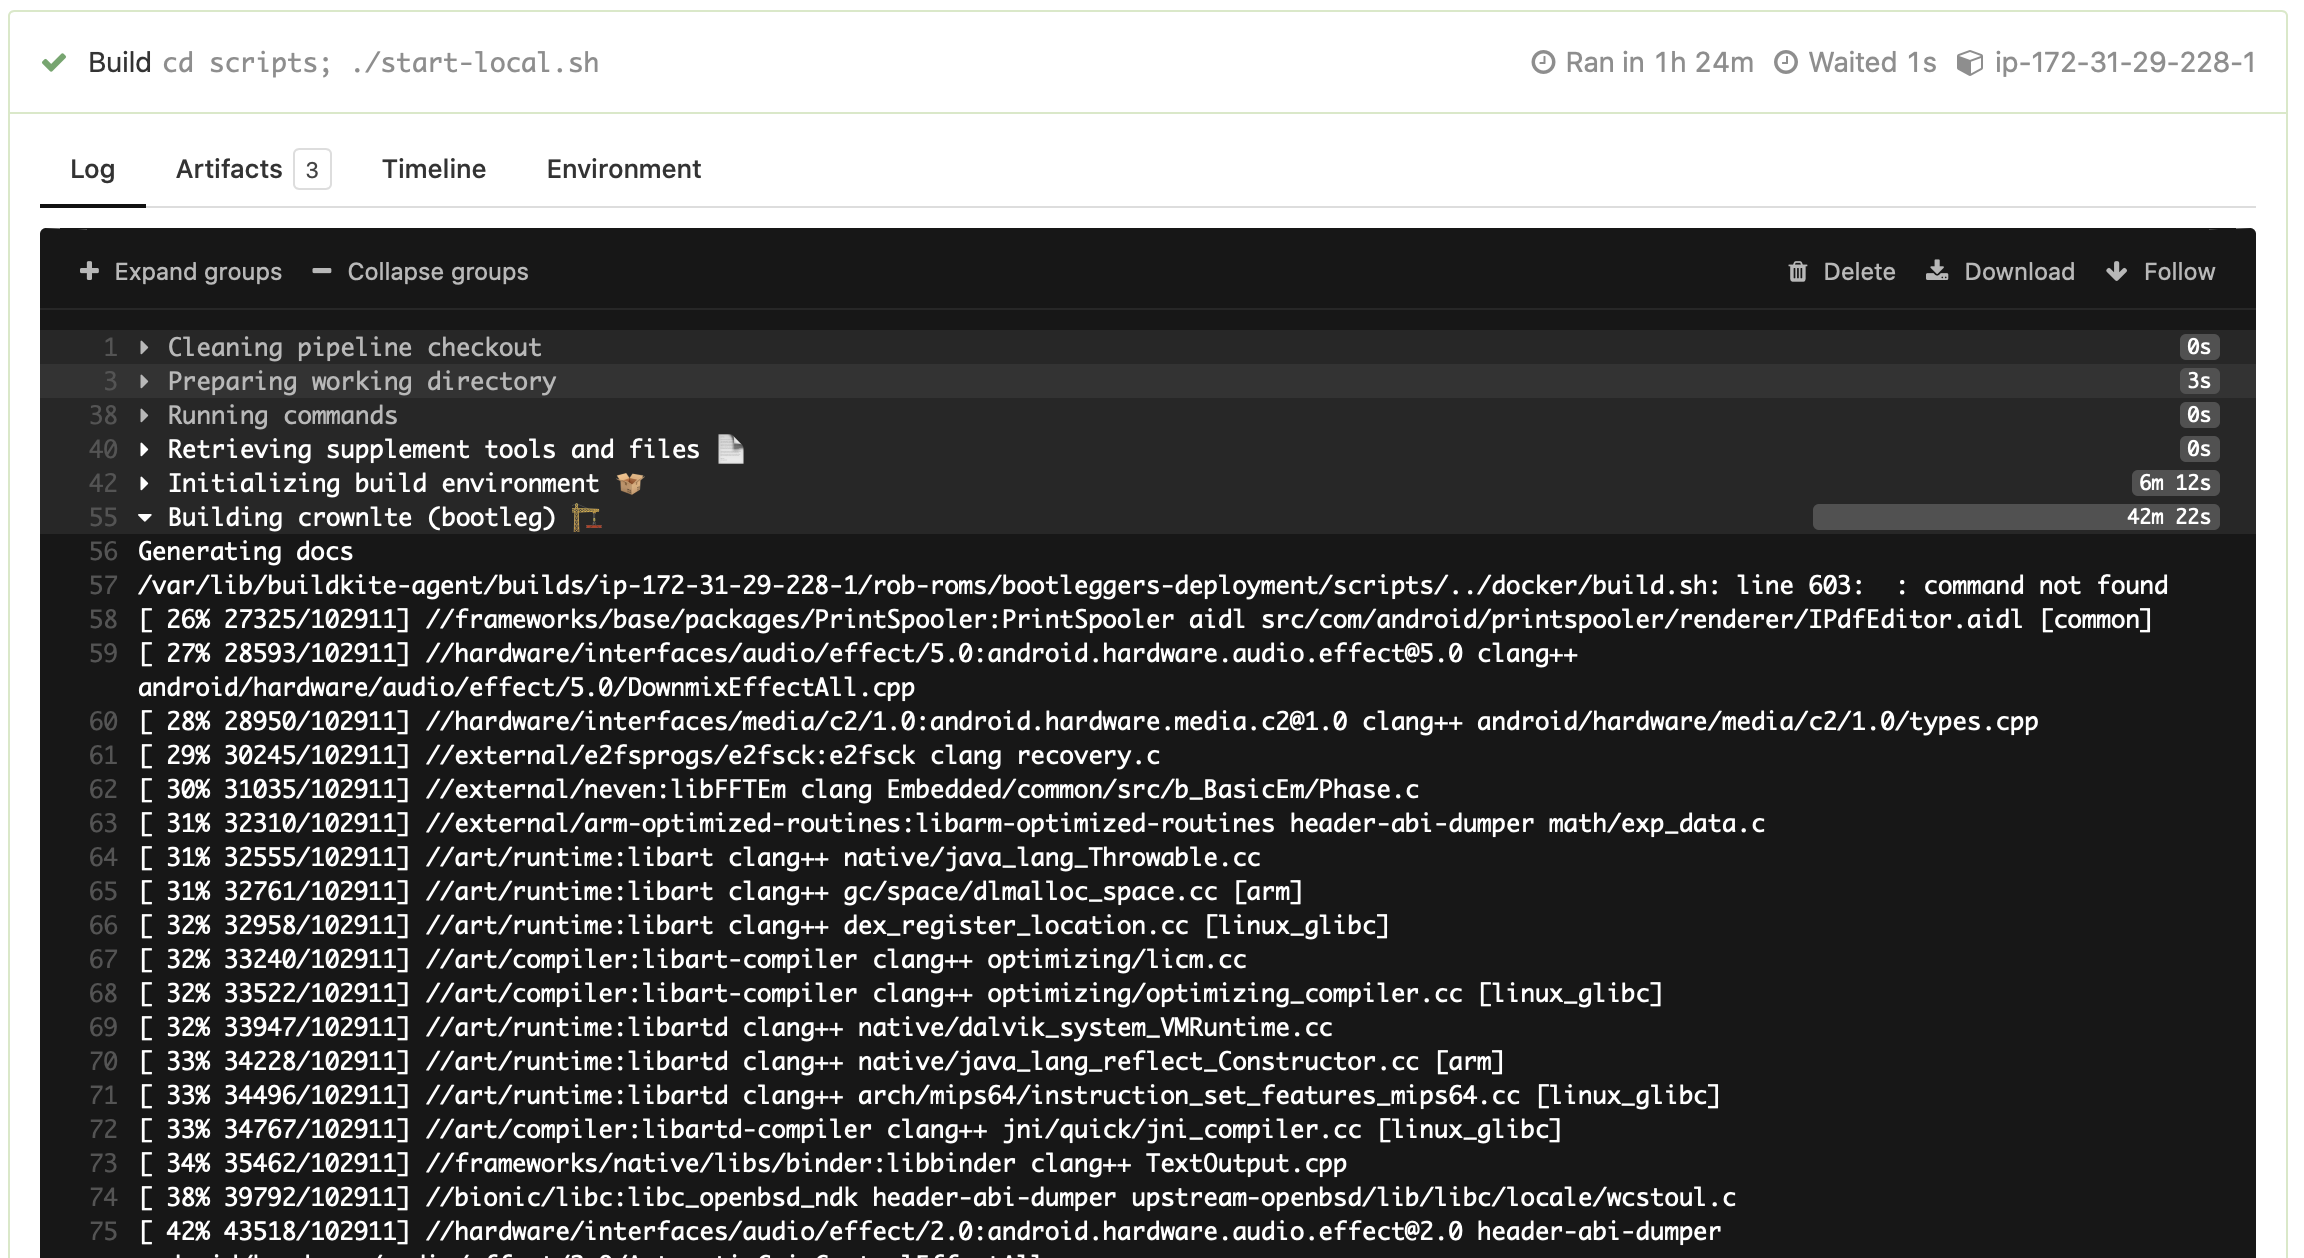Click the libbinder TextOutput.cpp log line

click(x=742, y=1163)
